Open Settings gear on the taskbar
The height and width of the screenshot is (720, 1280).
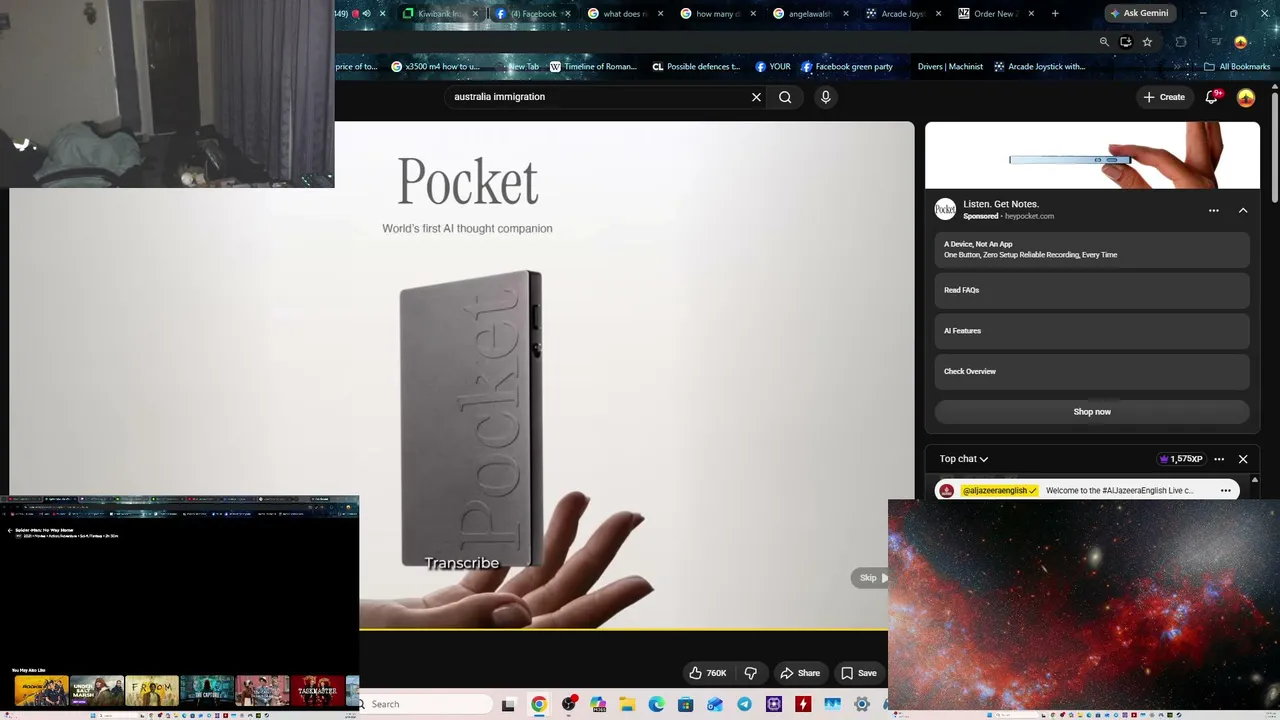point(862,704)
